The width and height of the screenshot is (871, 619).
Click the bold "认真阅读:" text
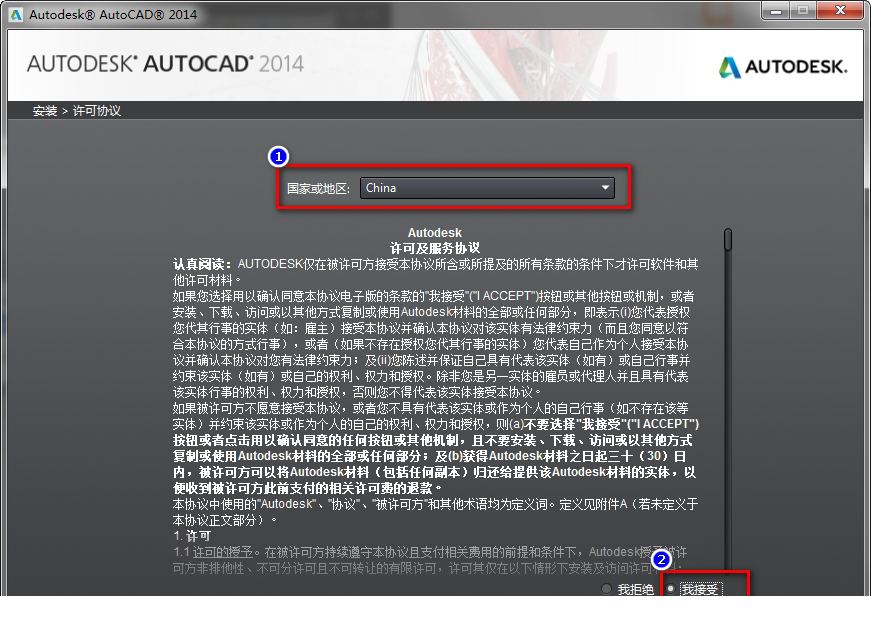tap(202, 264)
